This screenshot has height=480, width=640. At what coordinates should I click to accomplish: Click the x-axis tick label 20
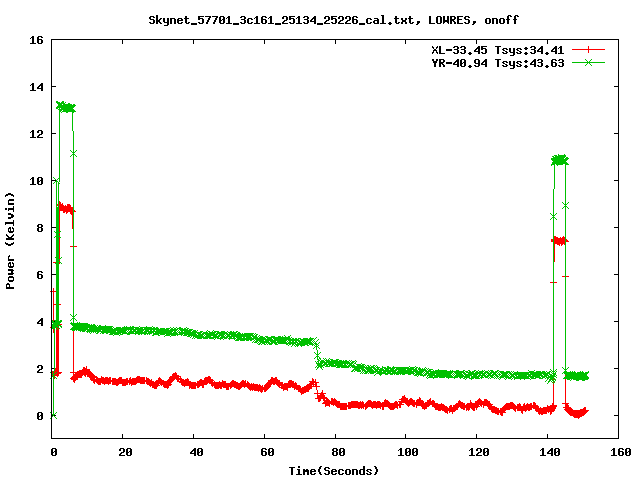tap(125, 452)
